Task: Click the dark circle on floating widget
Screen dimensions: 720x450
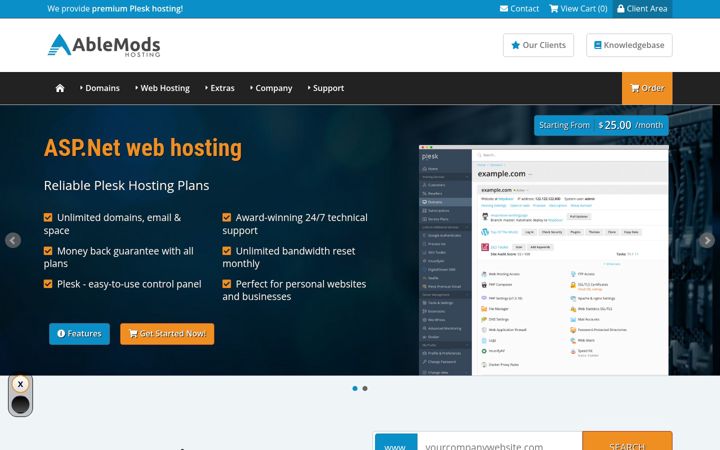Action: point(20,405)
